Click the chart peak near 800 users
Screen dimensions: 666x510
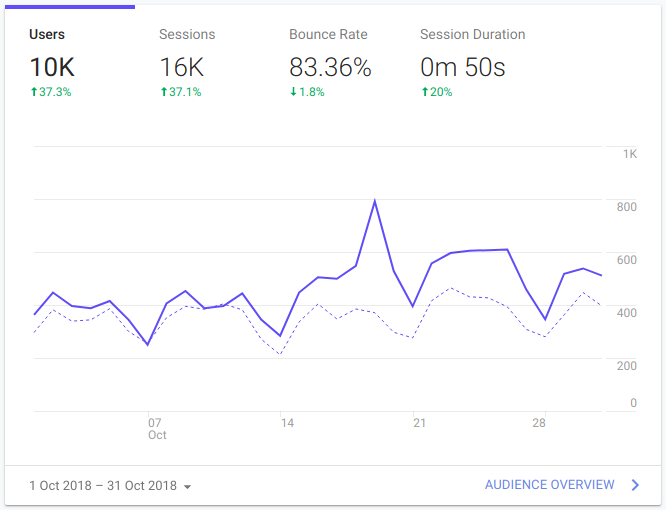[x=374, y=201]
